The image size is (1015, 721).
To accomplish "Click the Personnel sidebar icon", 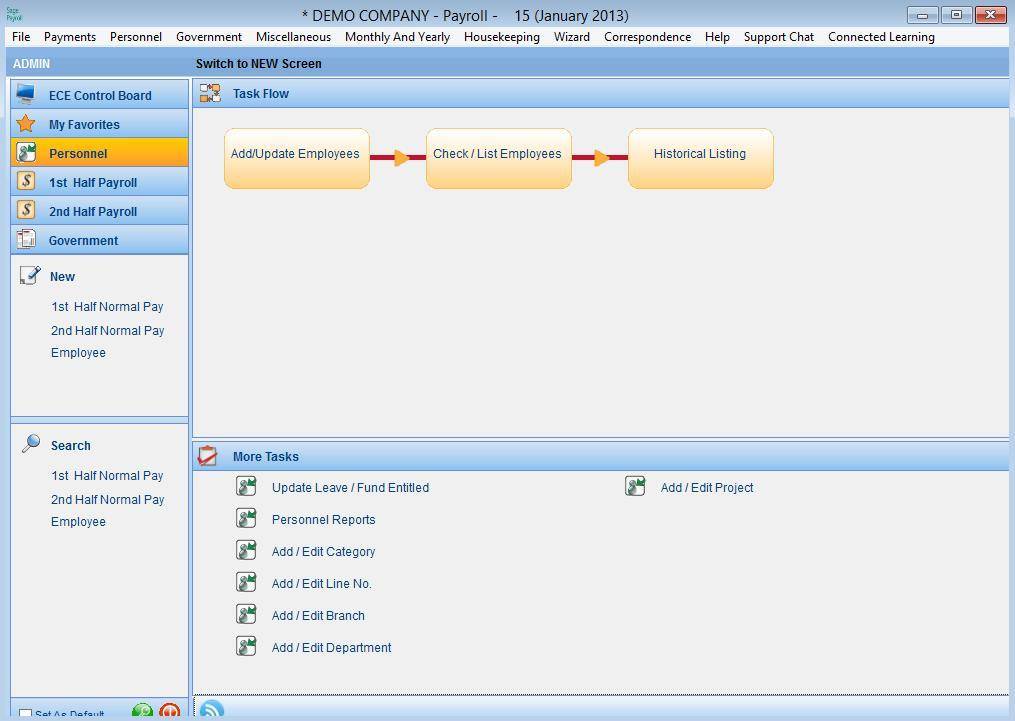I will tap(28, 153).
